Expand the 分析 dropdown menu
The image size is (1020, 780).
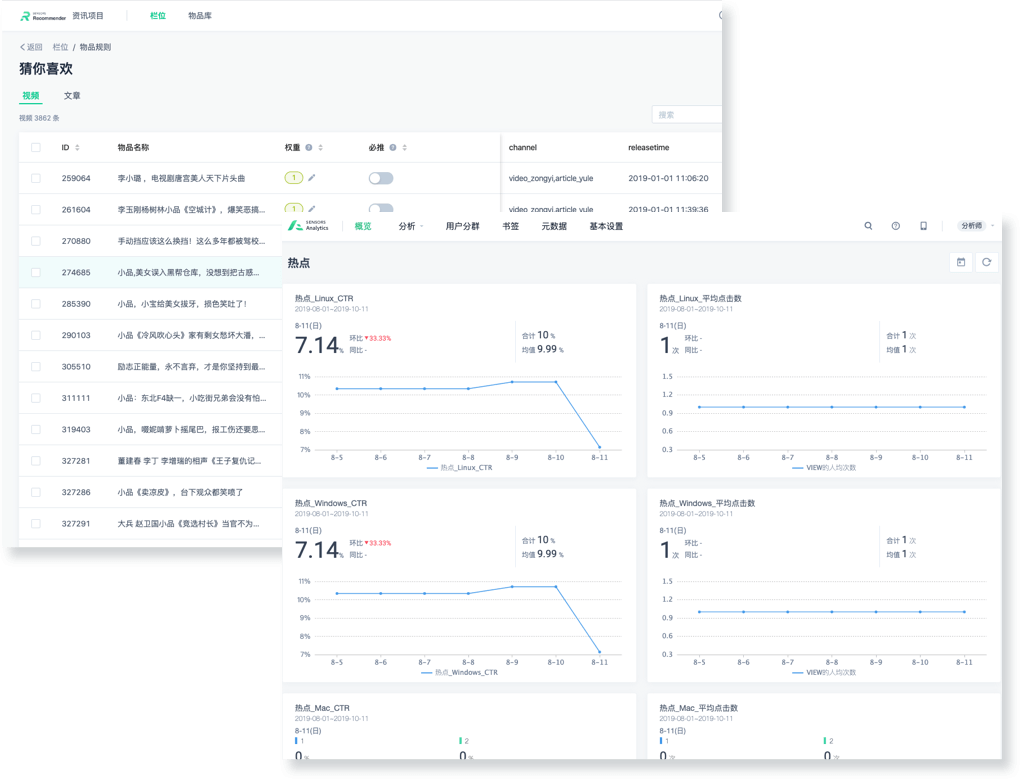pos(410,226)
